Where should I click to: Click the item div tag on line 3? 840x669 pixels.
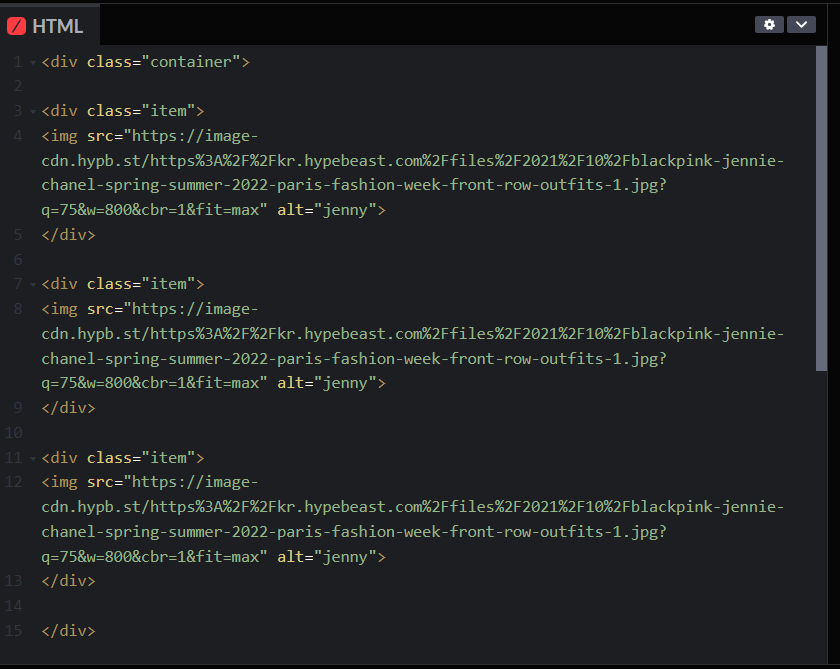point(123,111)
